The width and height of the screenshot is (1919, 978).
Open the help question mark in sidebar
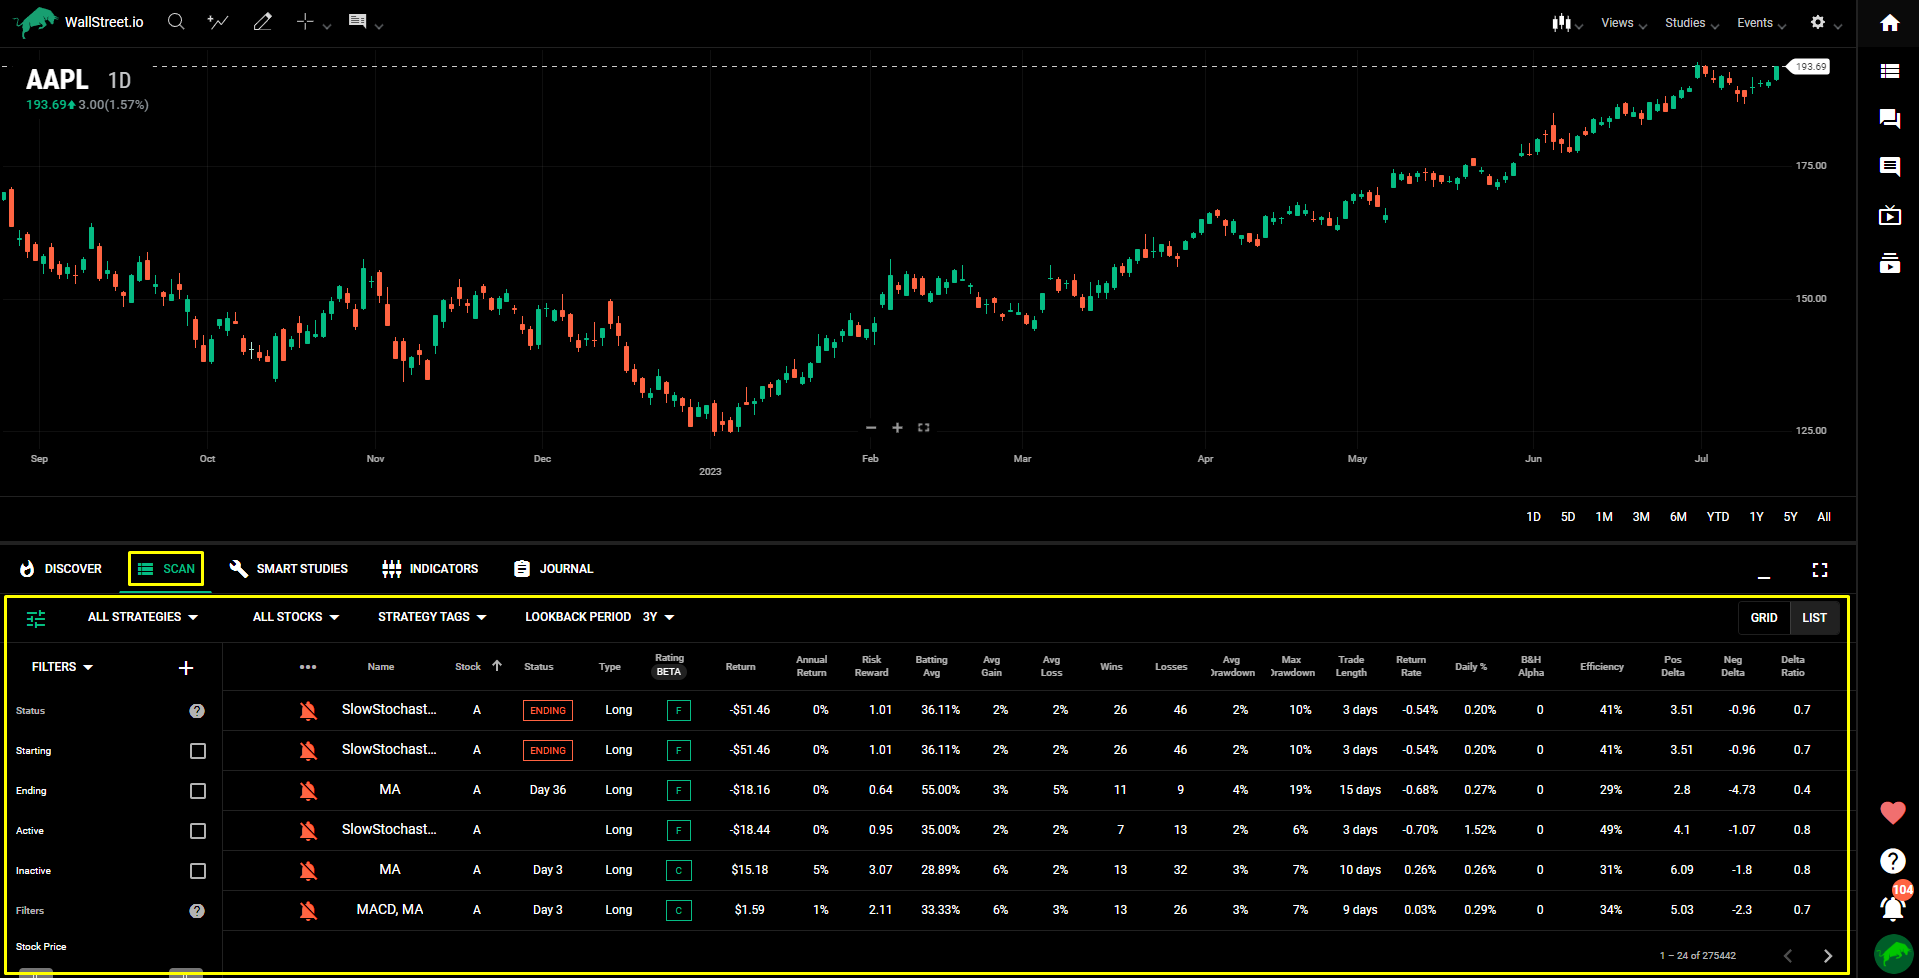tap(1892, 861)
